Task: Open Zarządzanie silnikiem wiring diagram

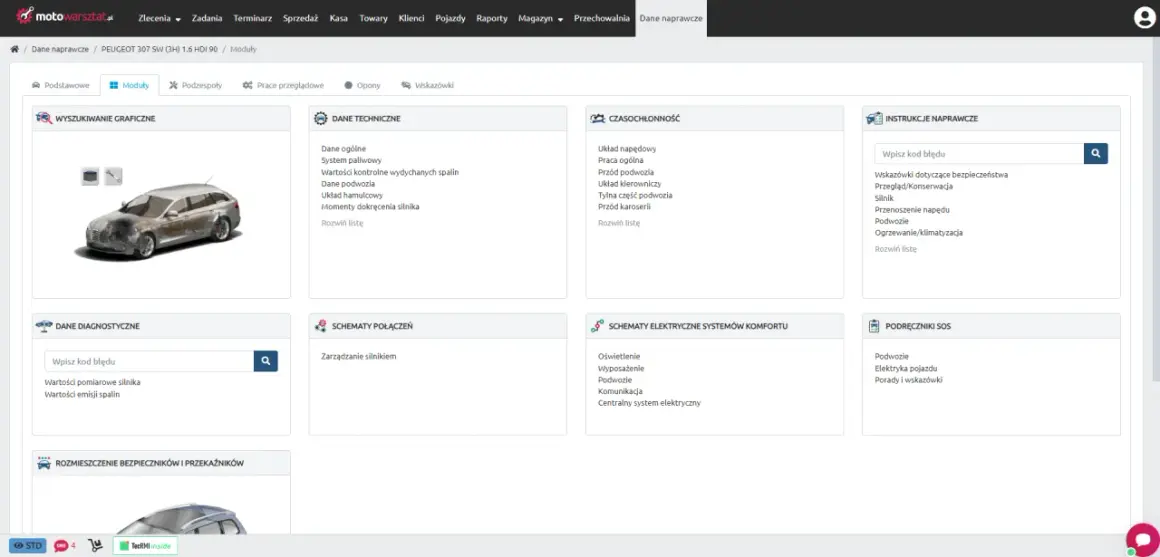Action: [x=359, y=357]
